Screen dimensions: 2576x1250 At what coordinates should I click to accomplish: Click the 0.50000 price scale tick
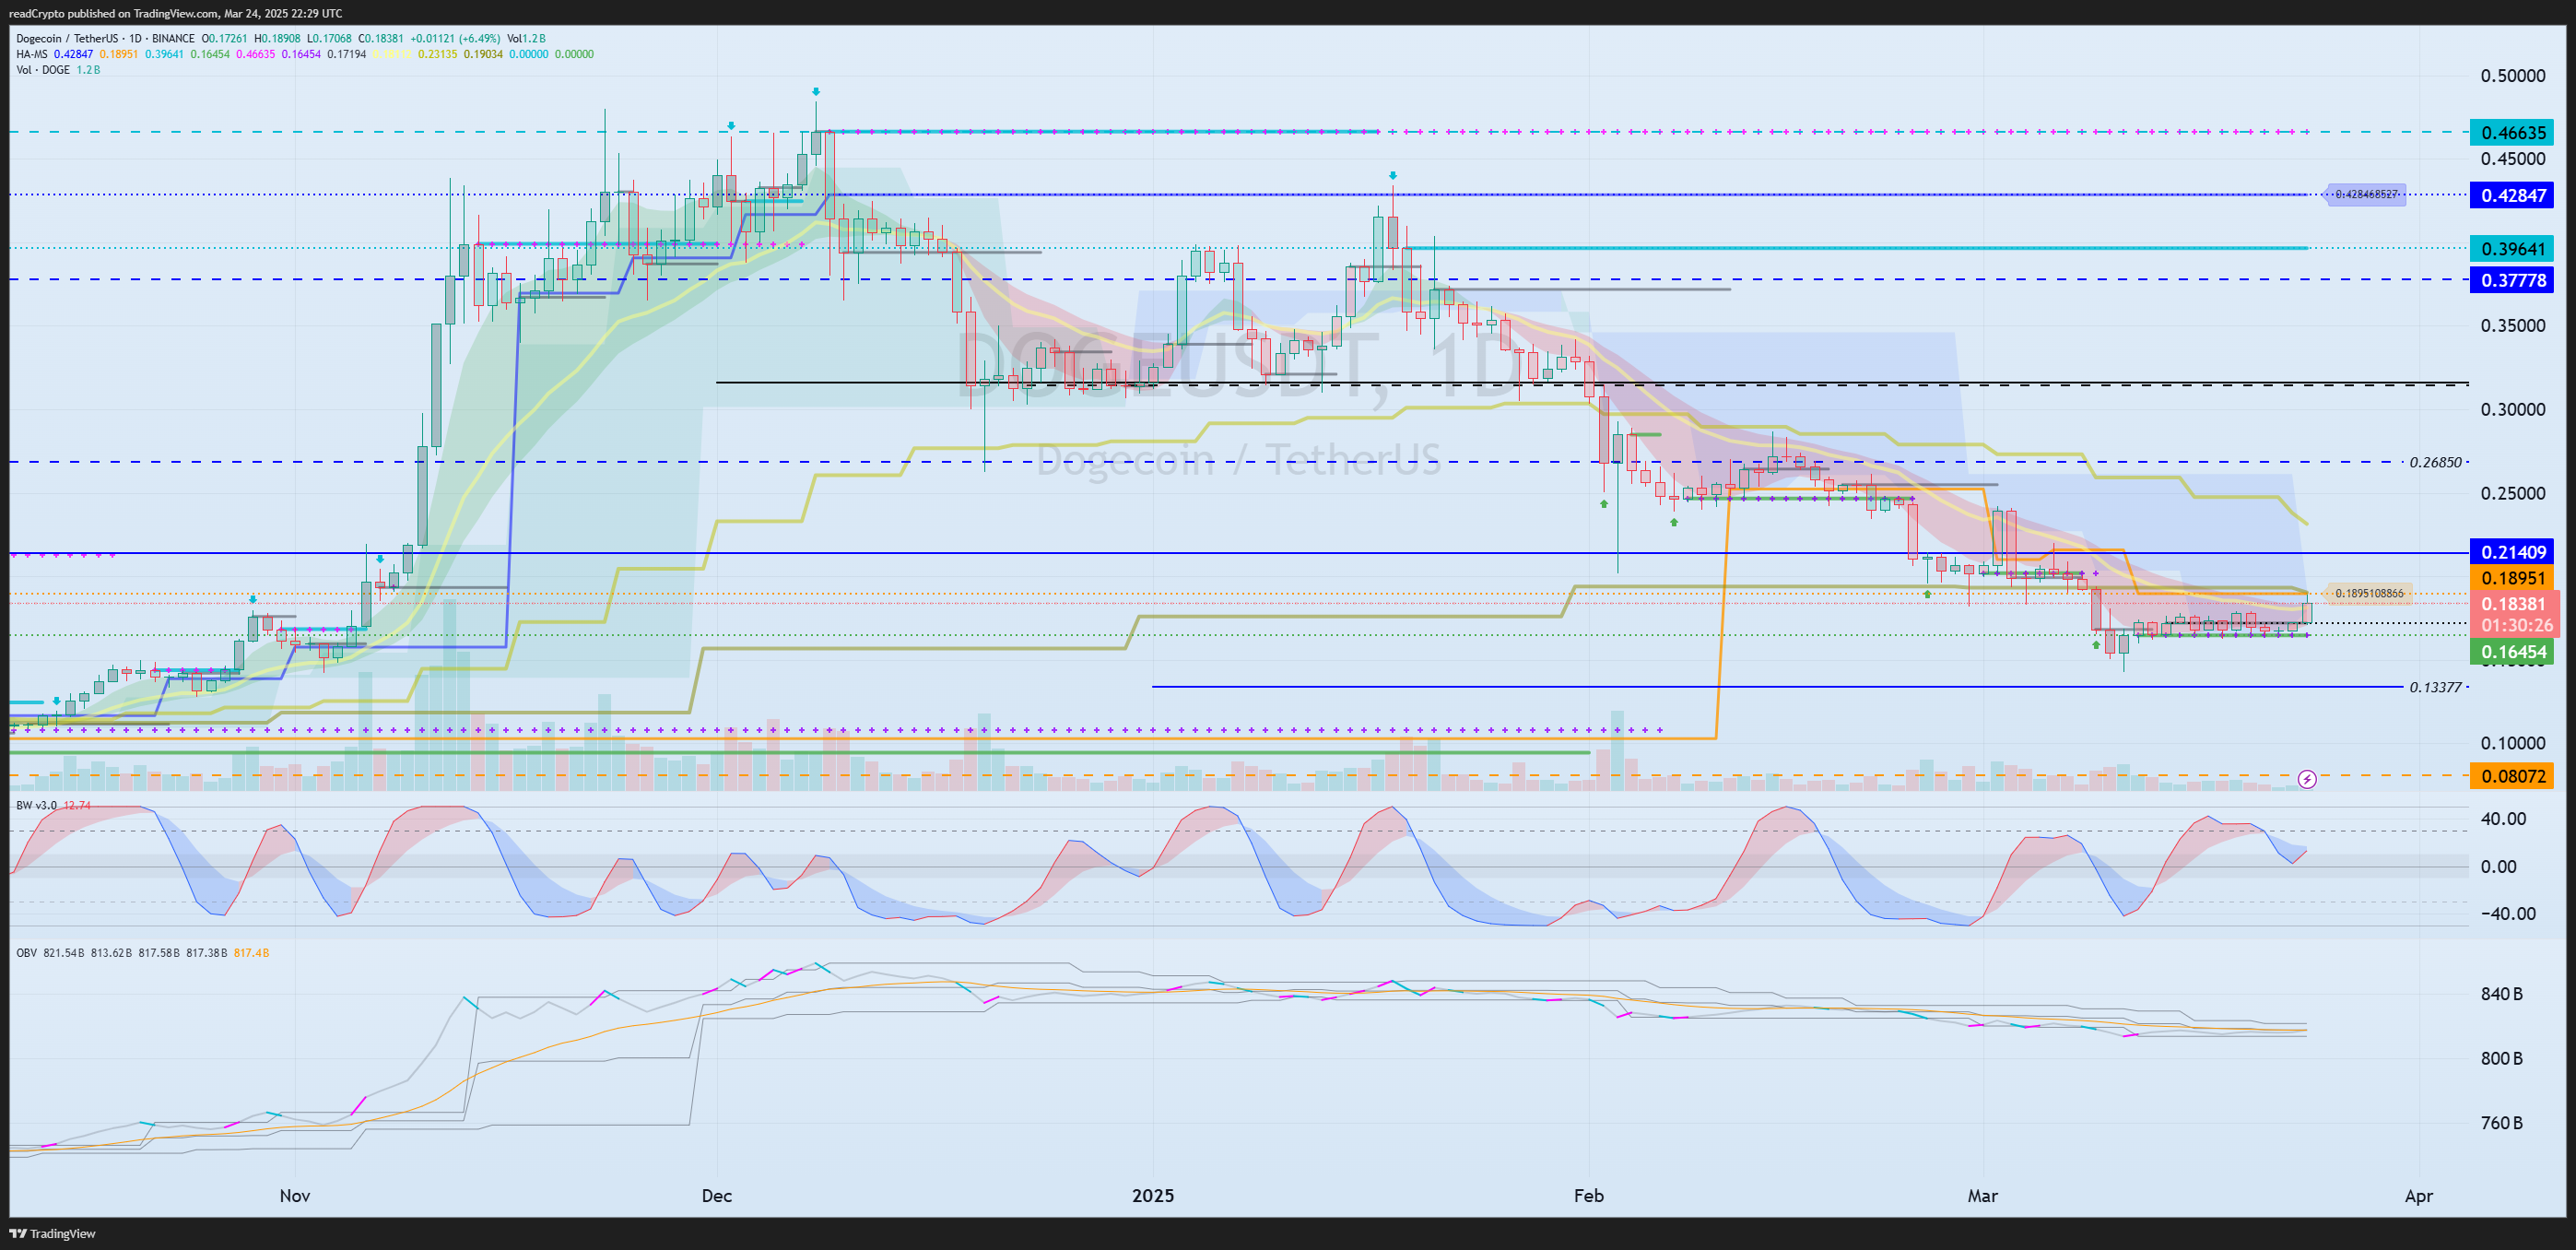(x=2513, y=76)
